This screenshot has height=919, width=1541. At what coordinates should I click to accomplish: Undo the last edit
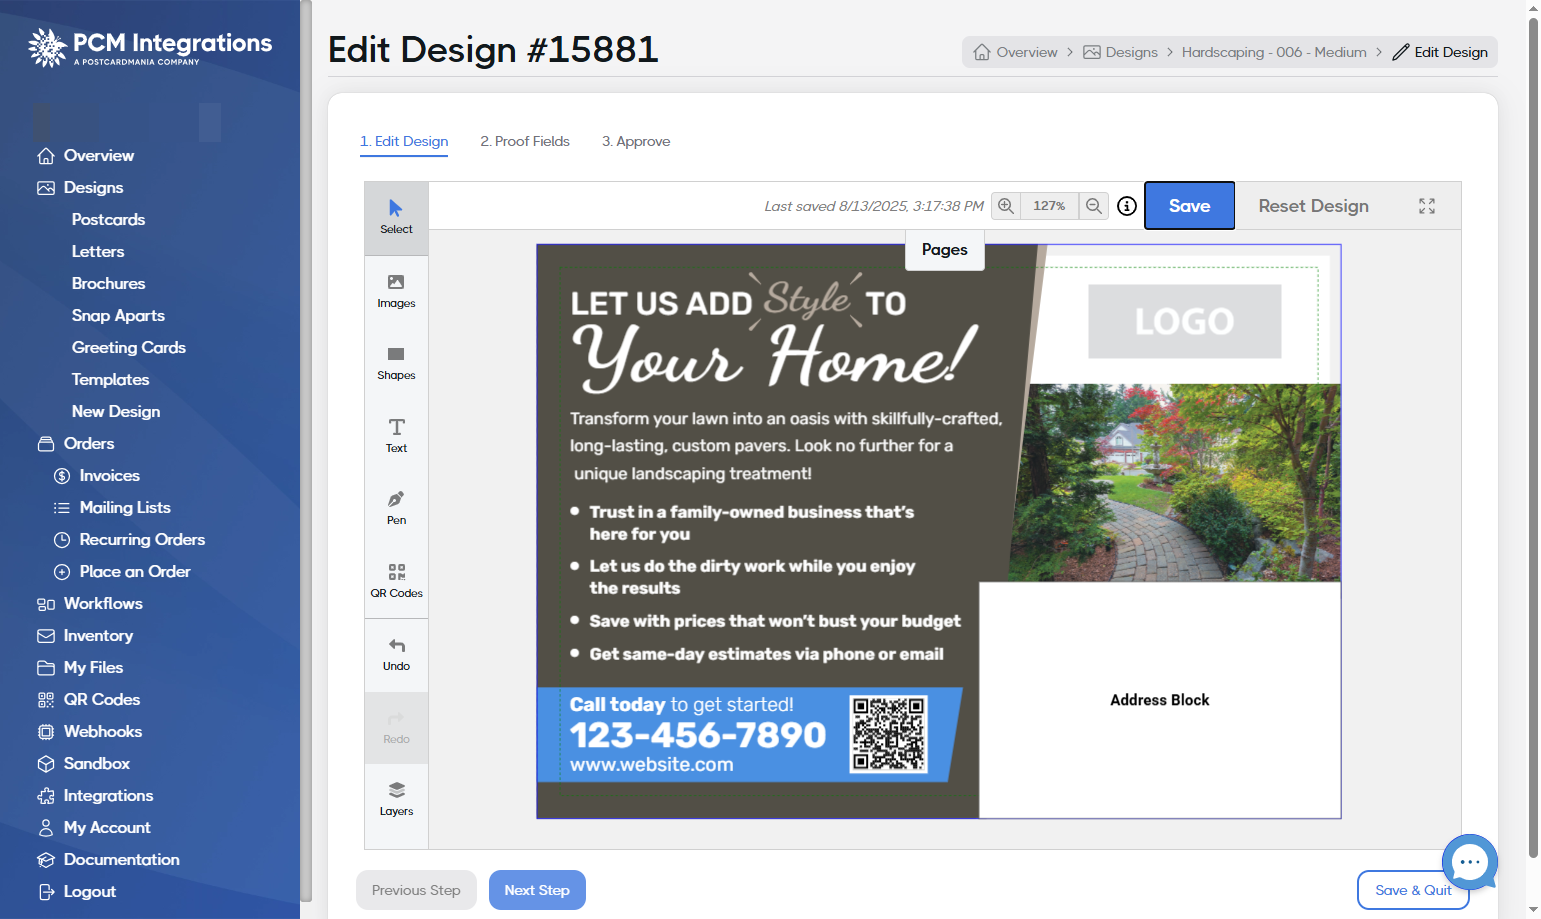click(x=396, y=655)
